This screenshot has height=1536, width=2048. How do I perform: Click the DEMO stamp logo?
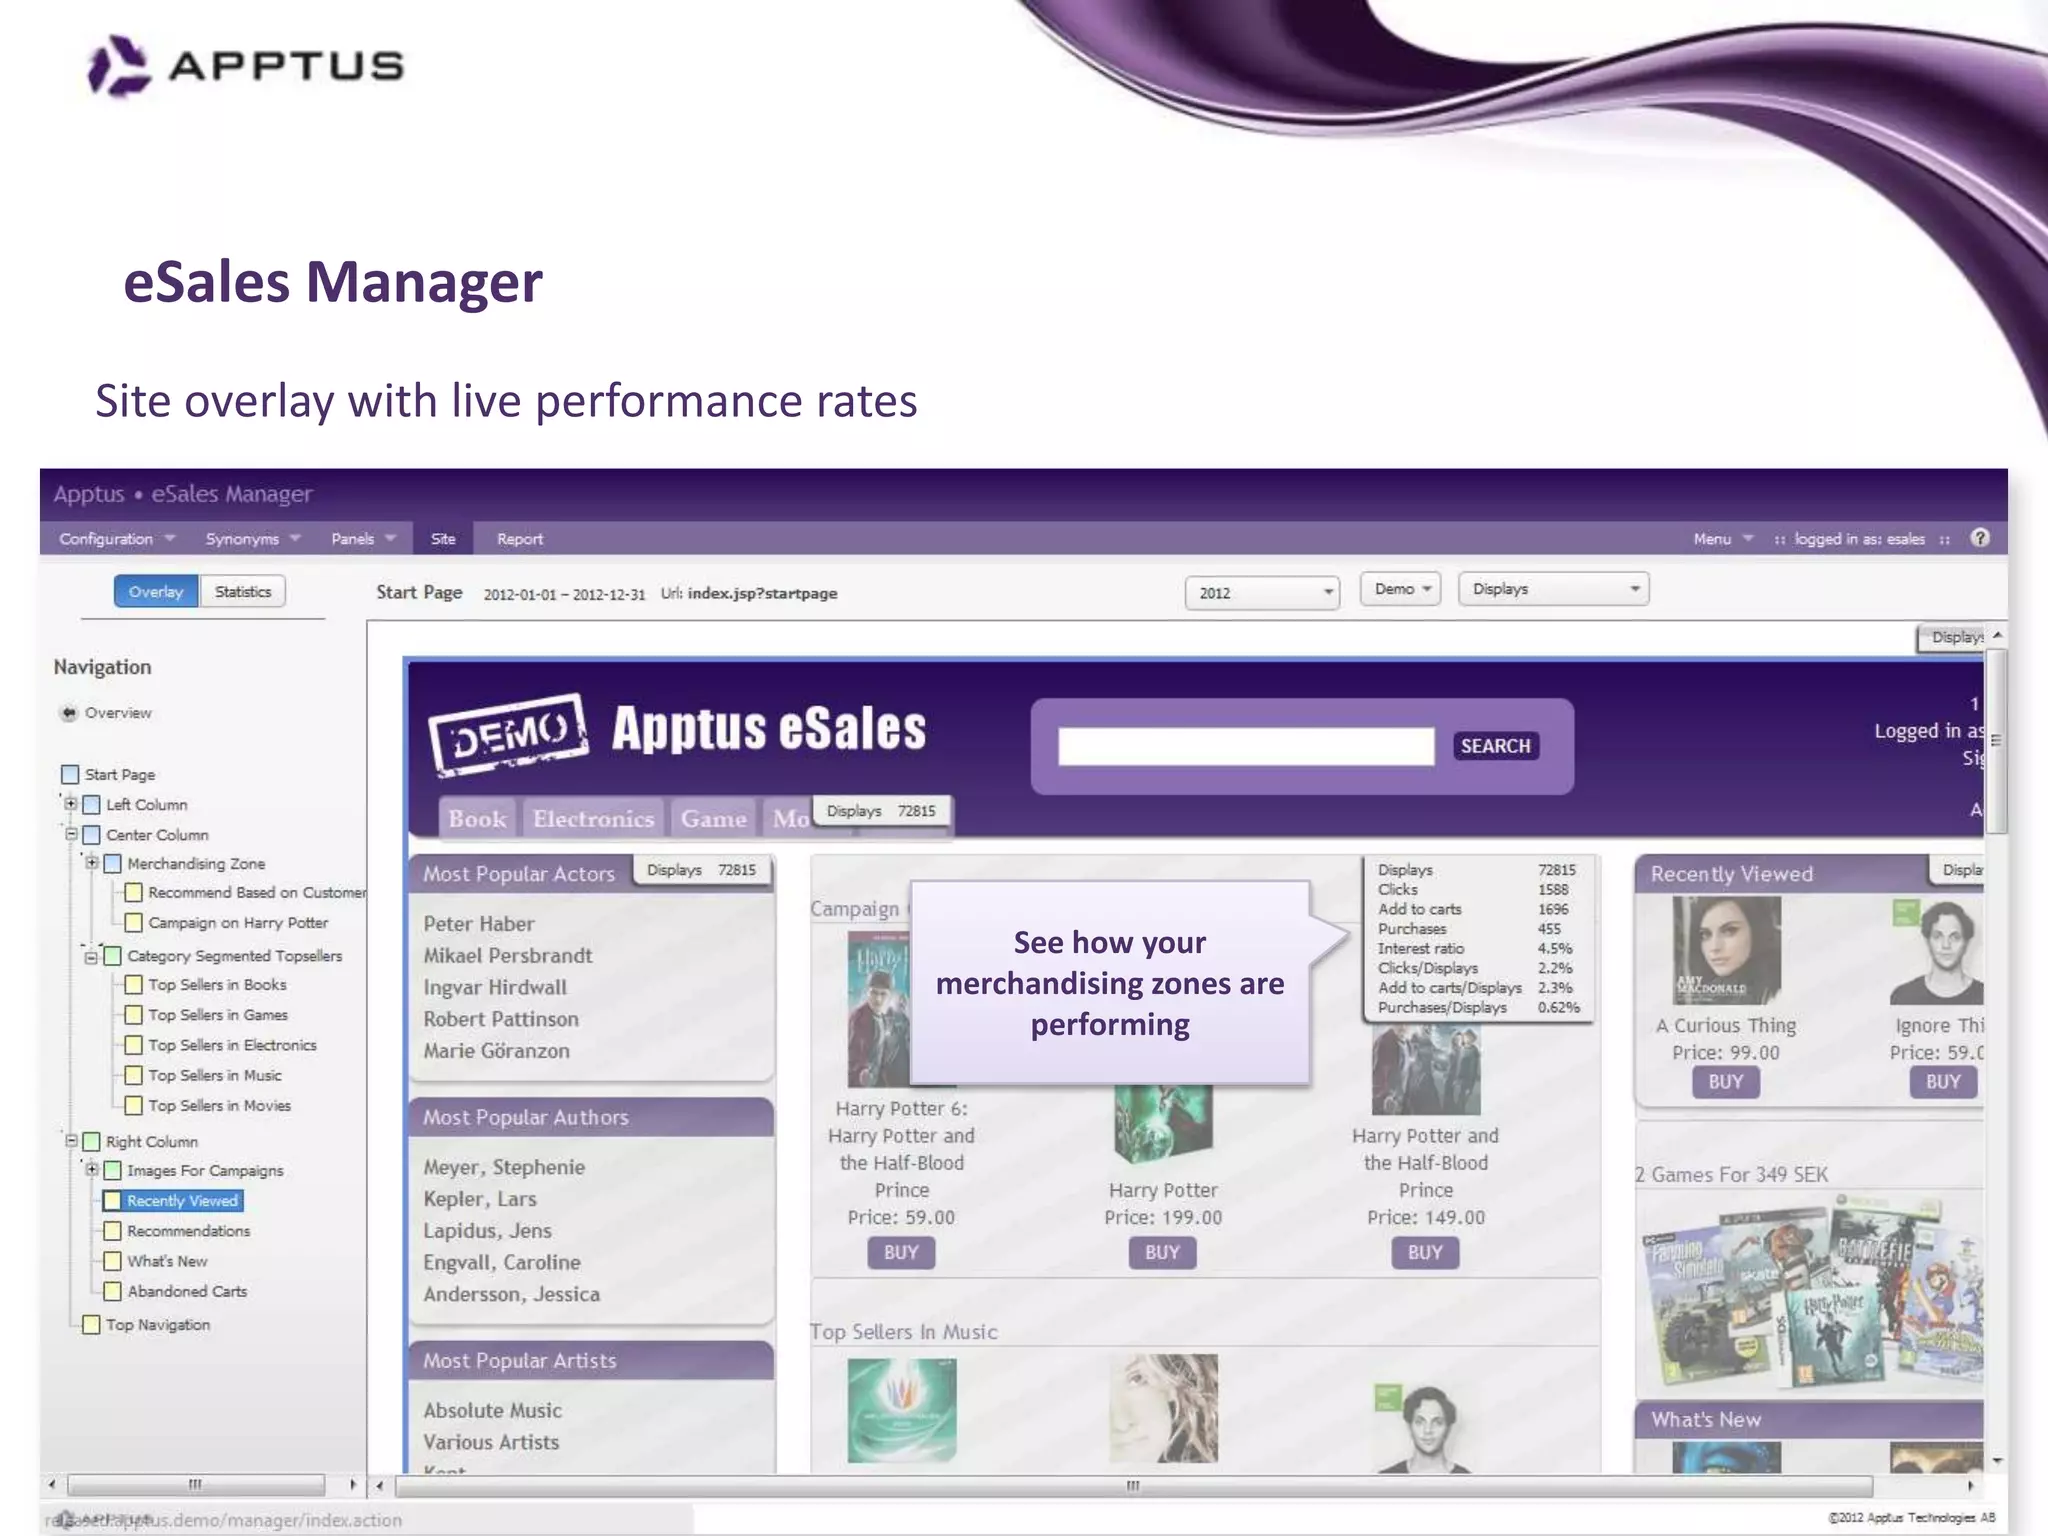point(508,734)
